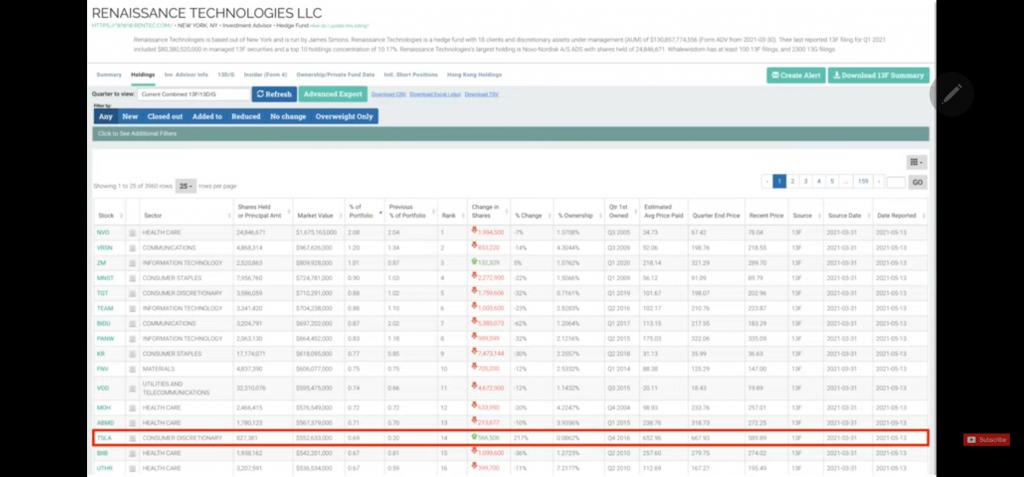Screen dimensions: 1024x477
Task: Open details icon in MOH row
Action: coord(132,408)
